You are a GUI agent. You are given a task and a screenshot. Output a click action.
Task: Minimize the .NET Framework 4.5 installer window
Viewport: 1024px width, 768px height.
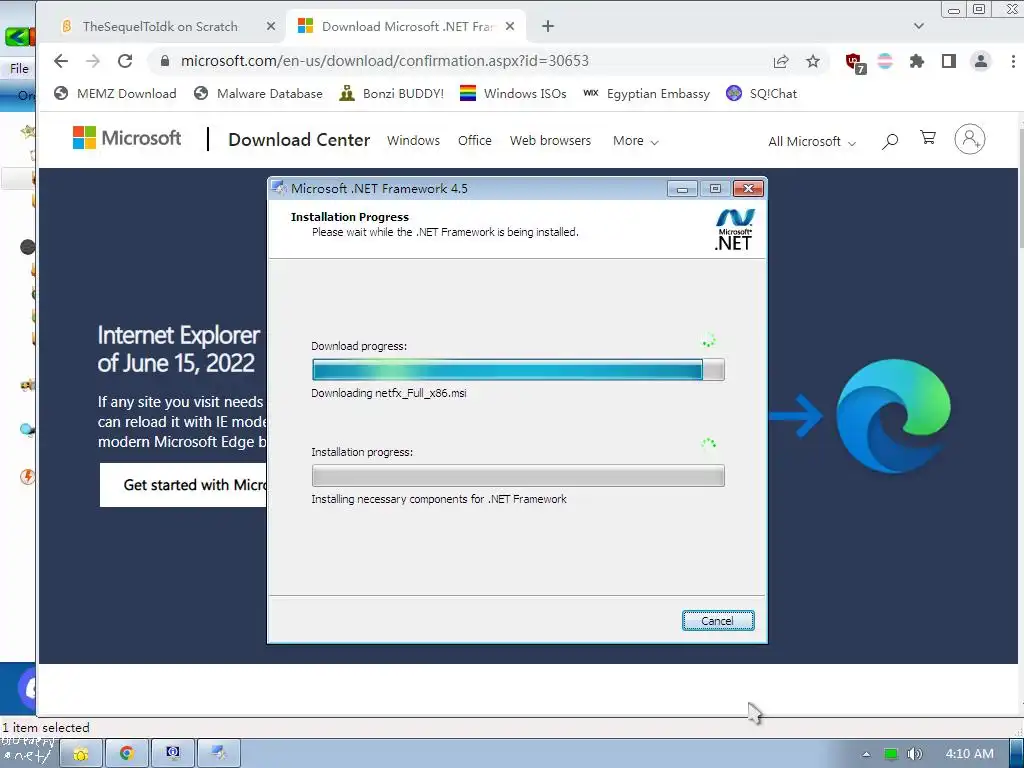682,189
